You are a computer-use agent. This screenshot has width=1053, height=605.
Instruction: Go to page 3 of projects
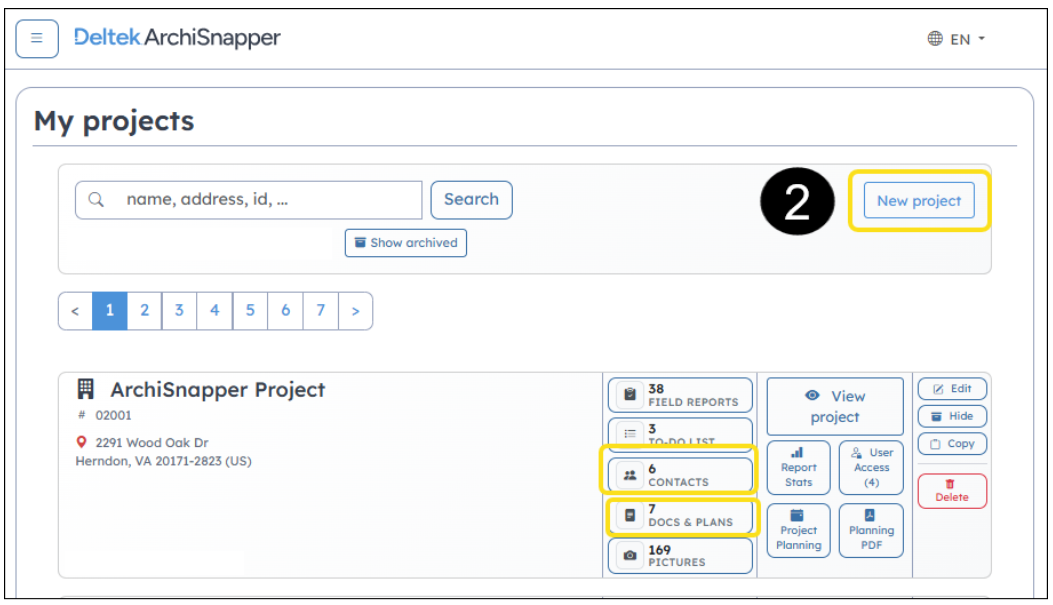point(179,311)
